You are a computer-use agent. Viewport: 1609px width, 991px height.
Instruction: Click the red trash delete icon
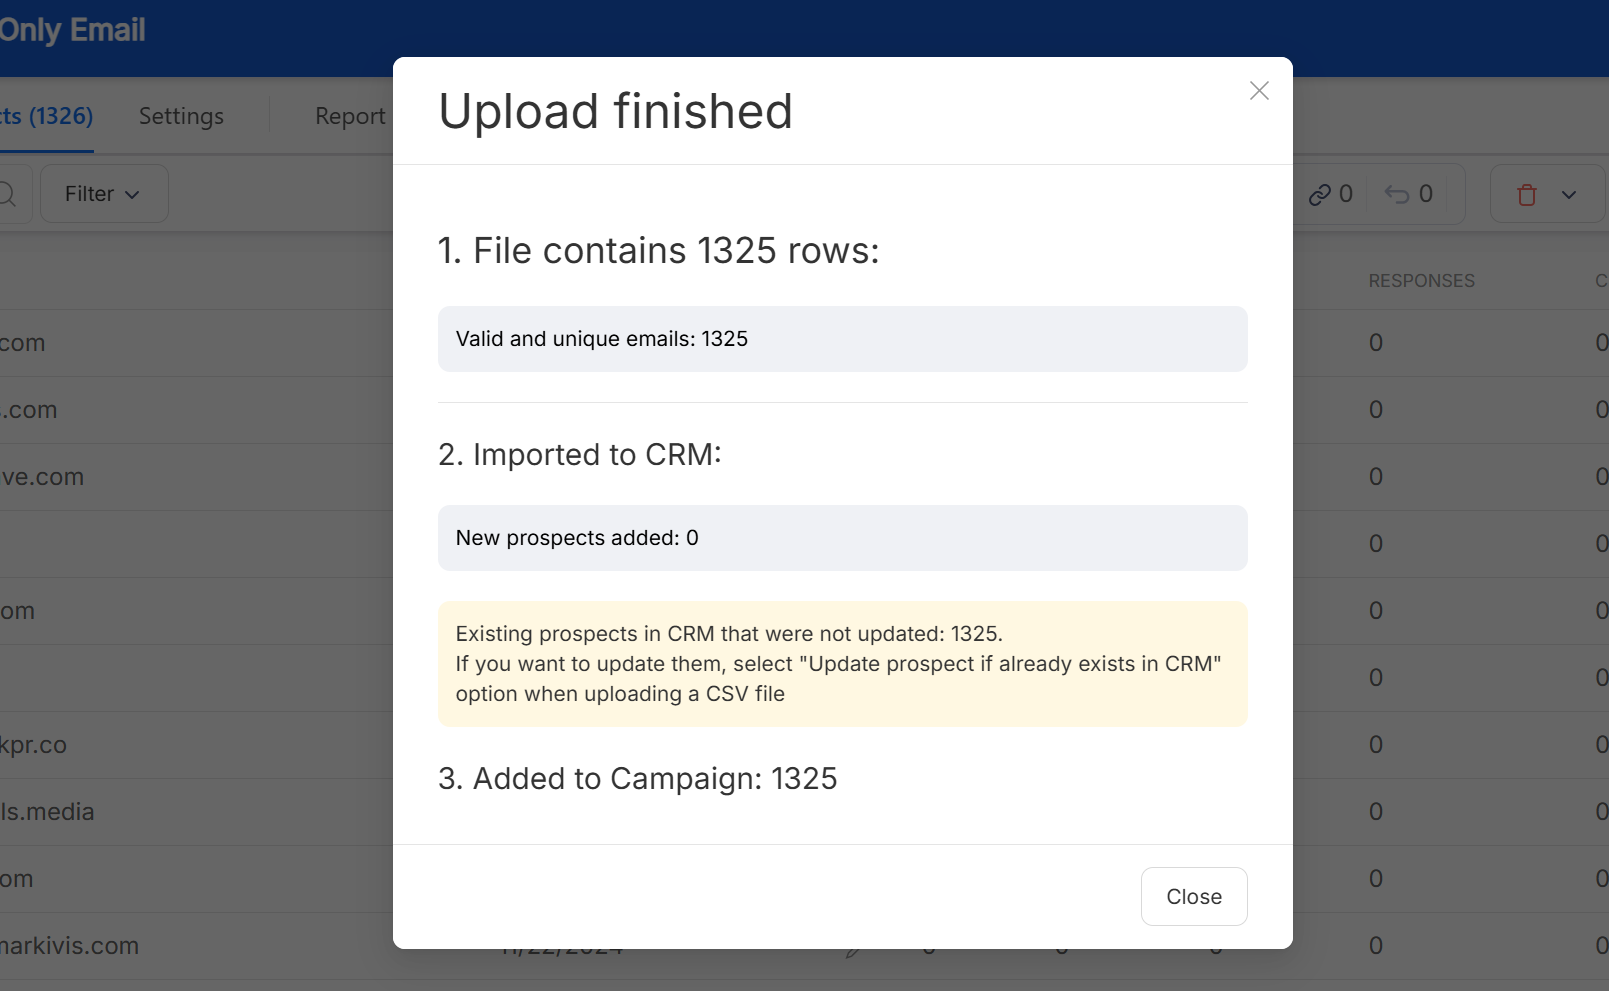pos(1526,195)
